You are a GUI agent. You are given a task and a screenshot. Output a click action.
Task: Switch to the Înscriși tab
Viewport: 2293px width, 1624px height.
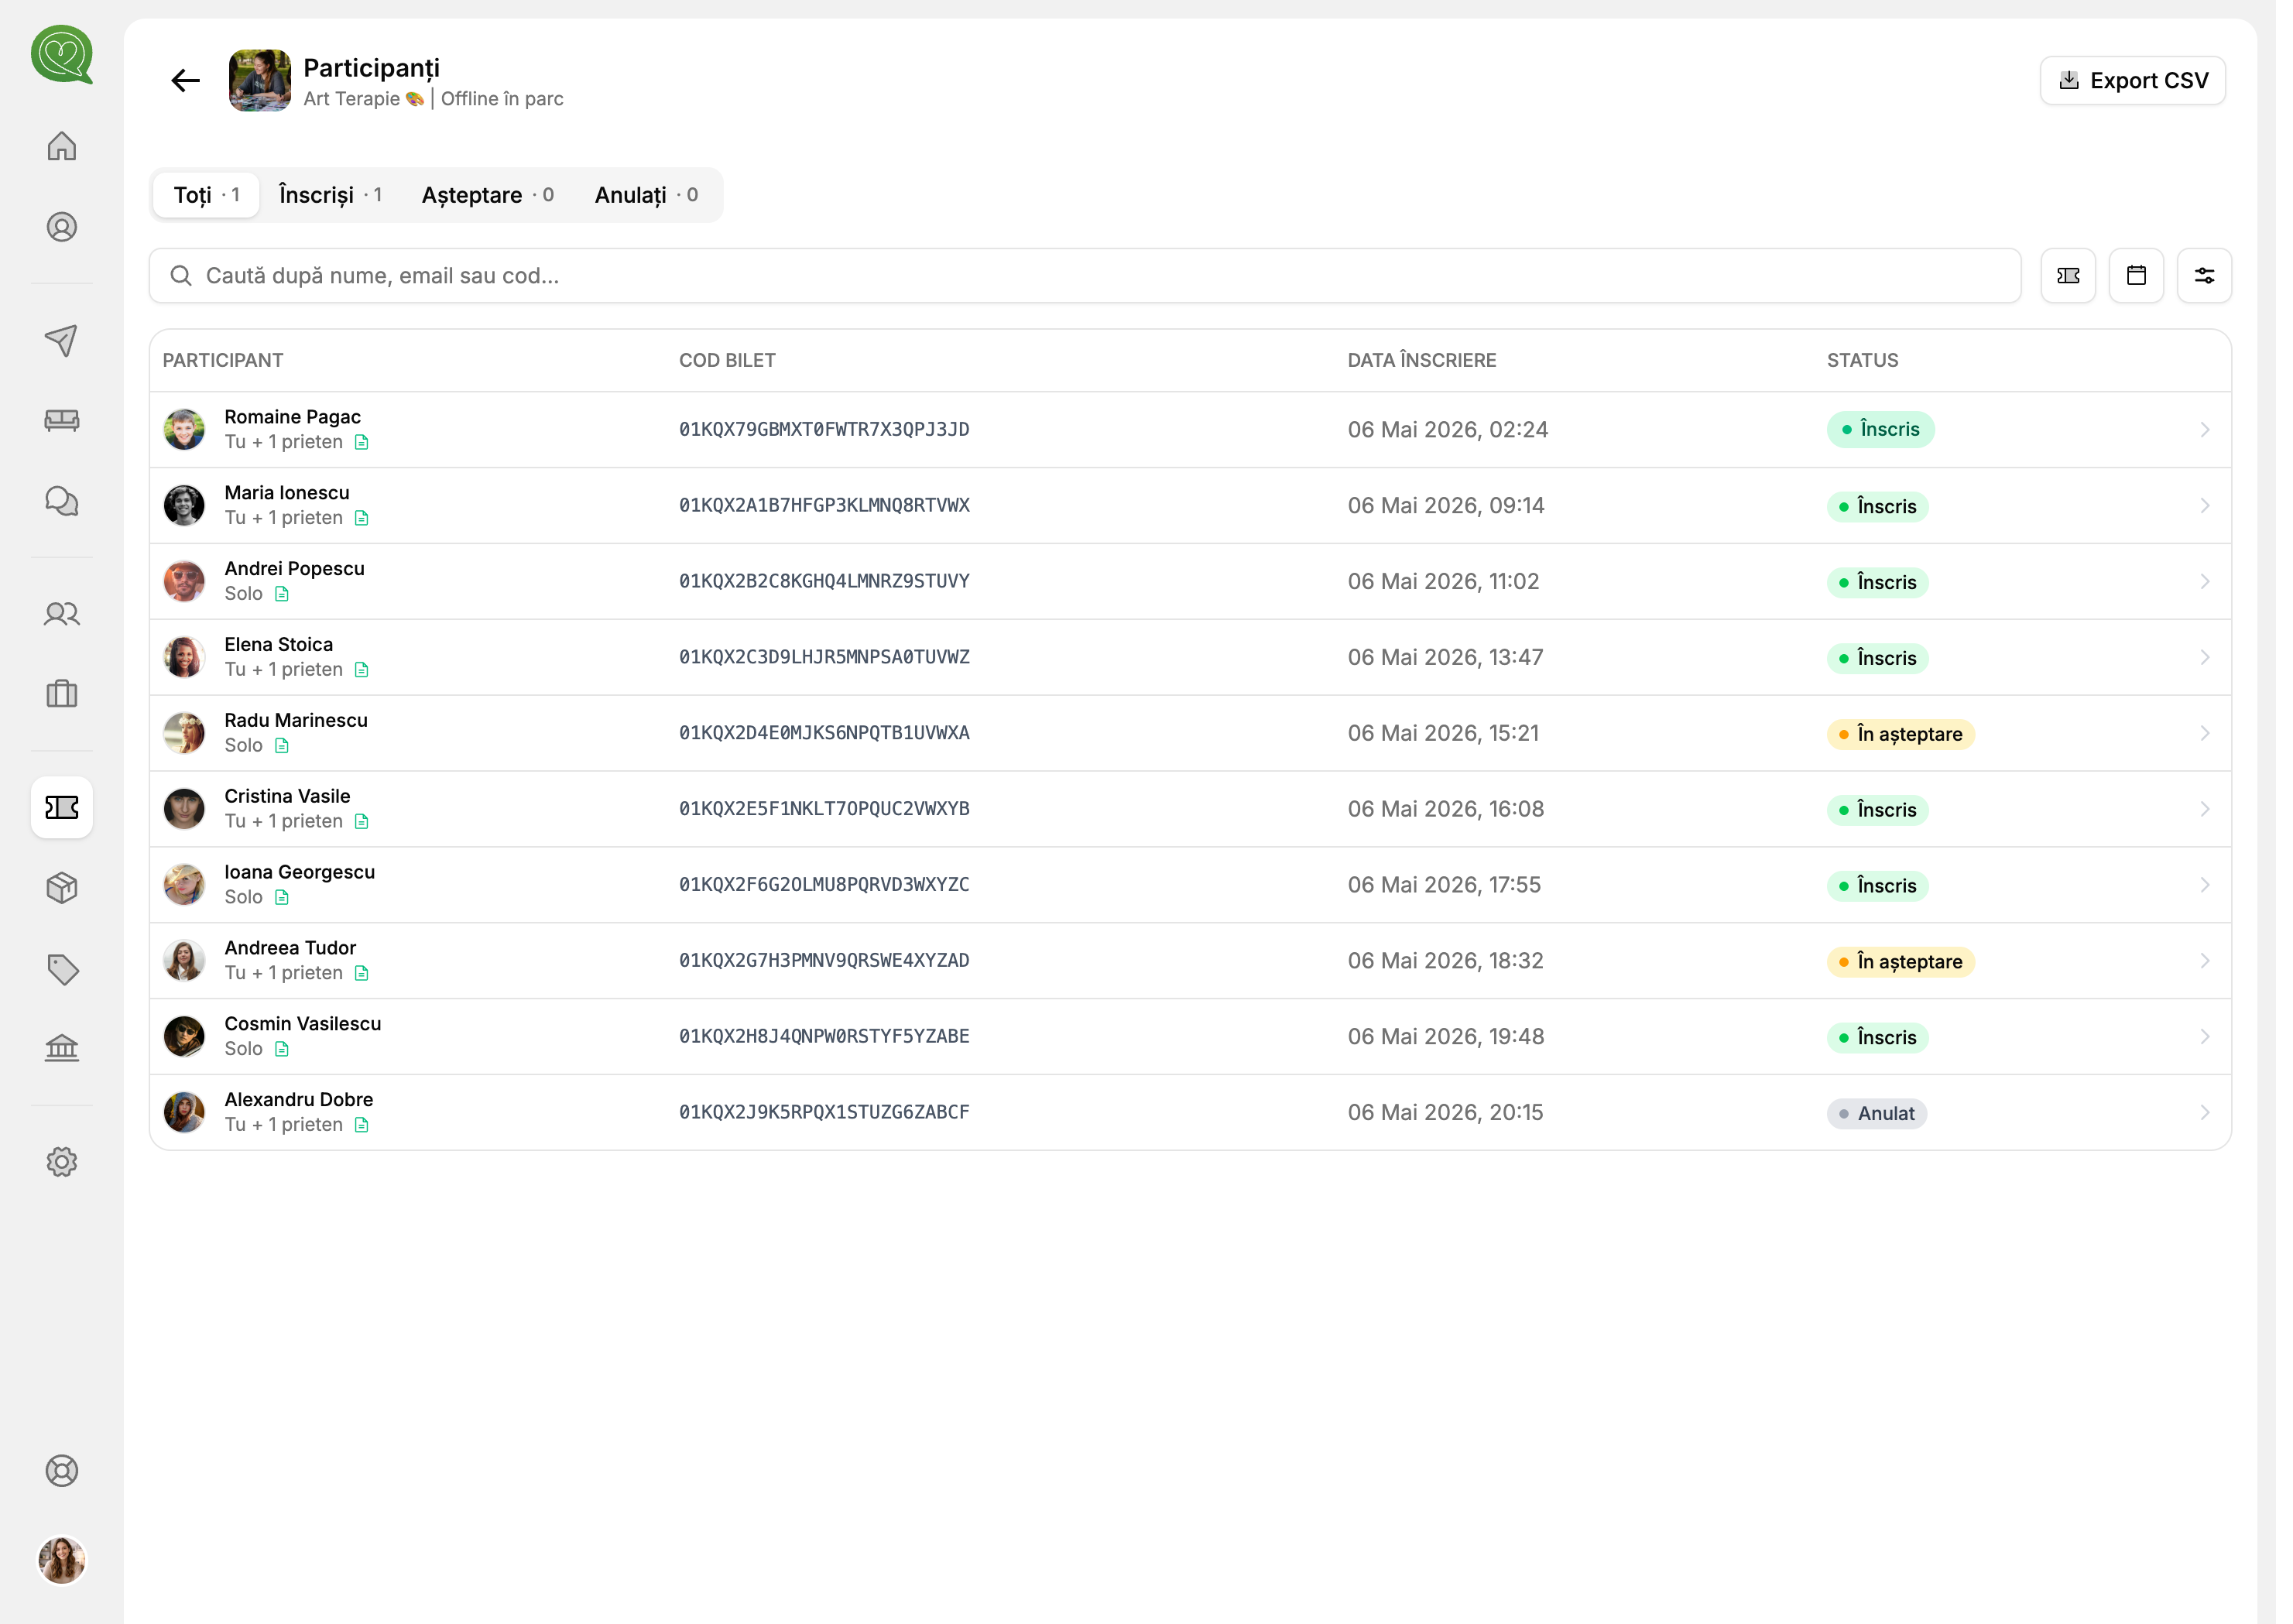(x=331, y=195)
